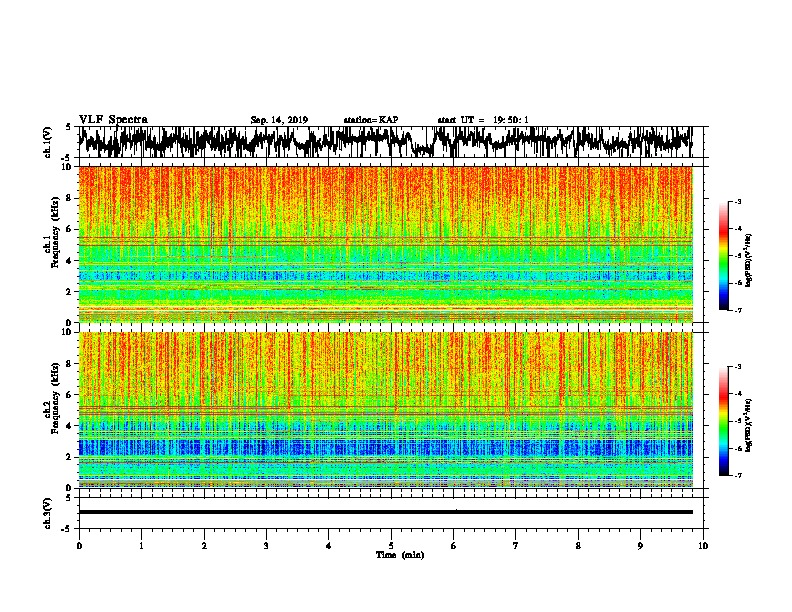Click the 'VLF Spectra' title text

pyautogui.click(x=113, y=120)
